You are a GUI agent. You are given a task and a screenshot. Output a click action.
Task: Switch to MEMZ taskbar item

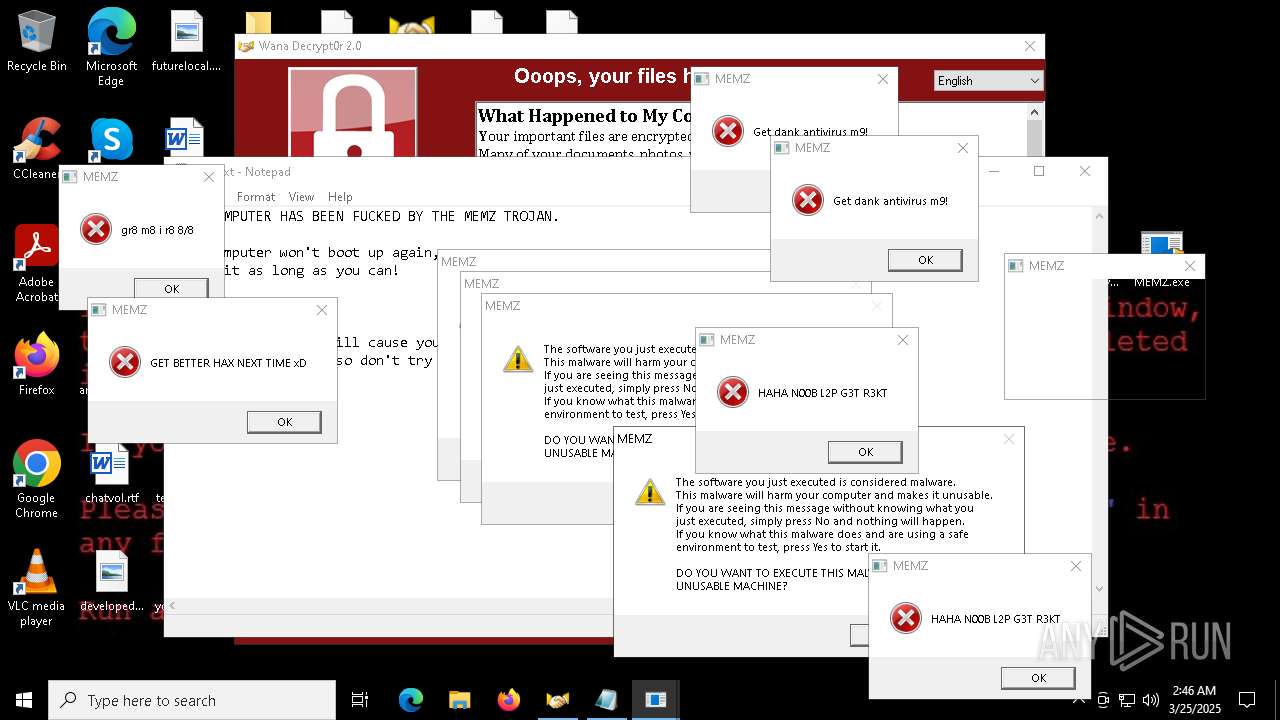[x=656, y=700]
